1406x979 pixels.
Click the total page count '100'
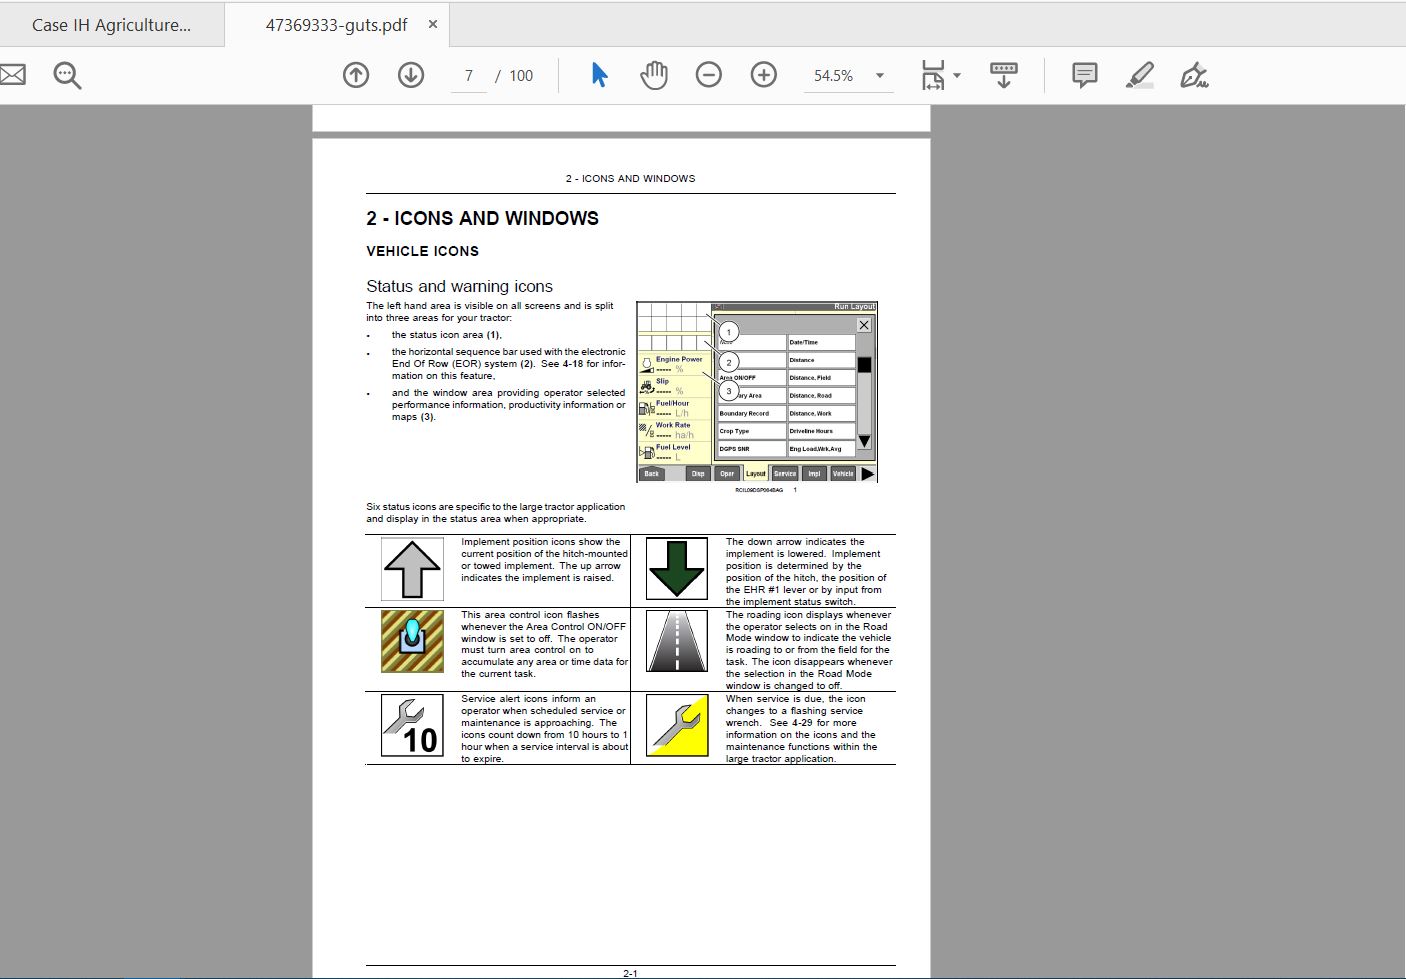(521, 76)
